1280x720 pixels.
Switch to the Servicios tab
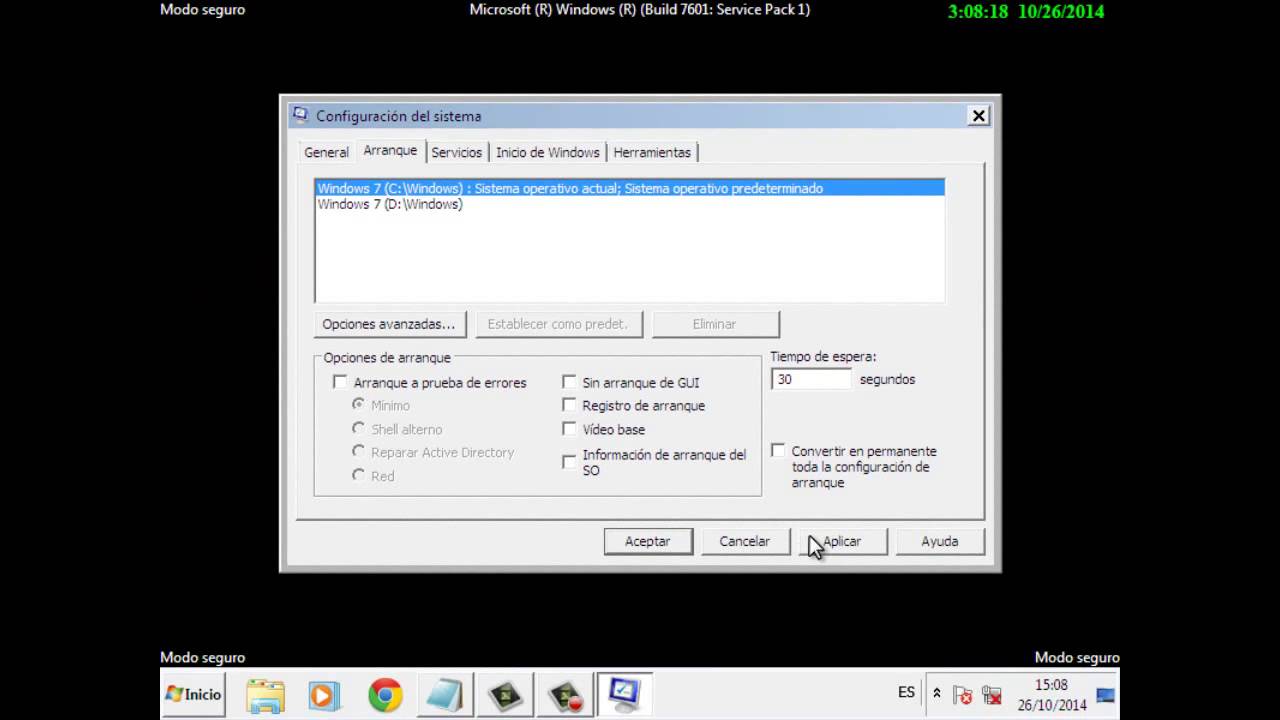click(x=457, y=152)
